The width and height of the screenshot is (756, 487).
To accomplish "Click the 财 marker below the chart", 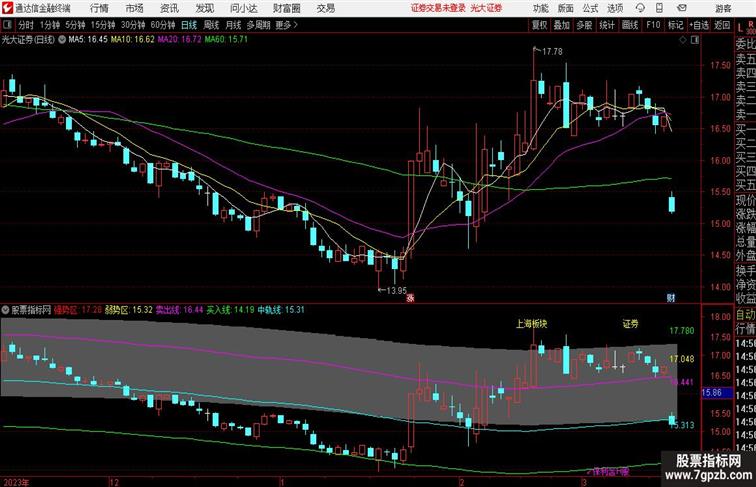I will [x=671, y=298].
